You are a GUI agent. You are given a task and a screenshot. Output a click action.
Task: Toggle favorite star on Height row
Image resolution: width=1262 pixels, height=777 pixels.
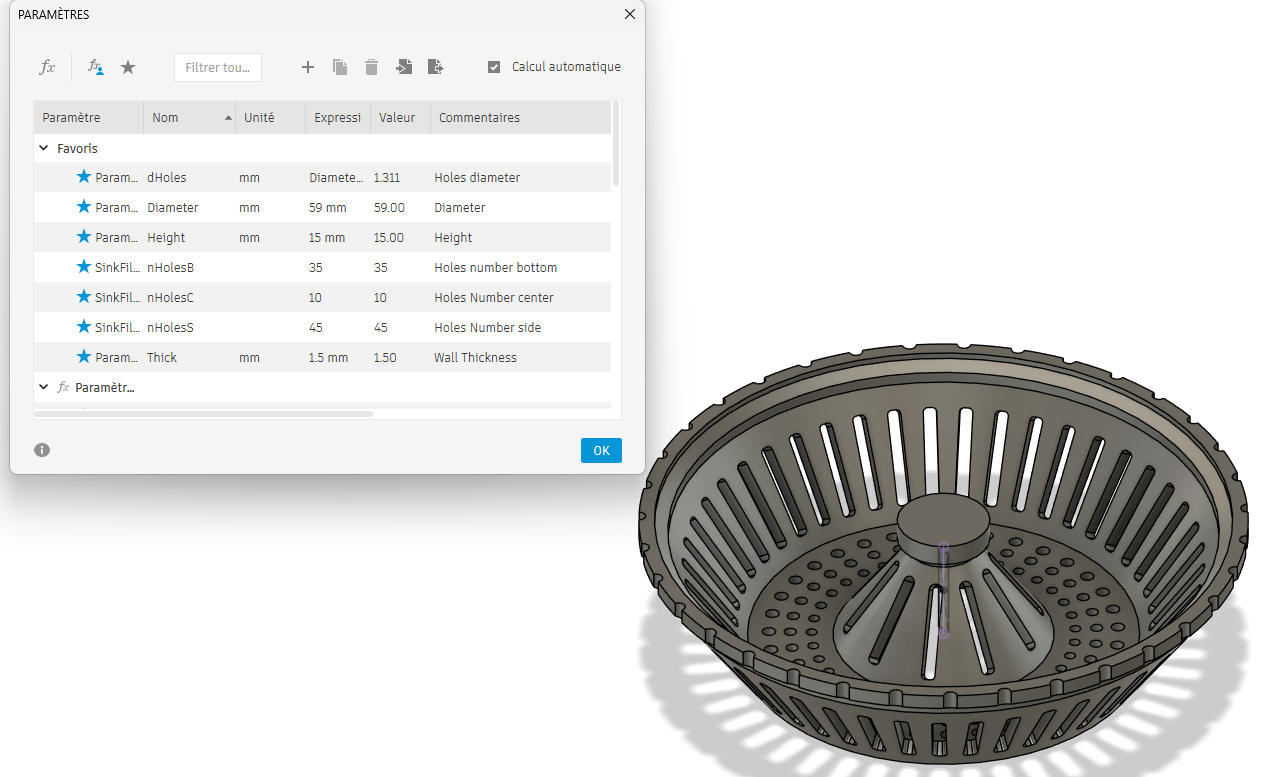coord(84,237)
